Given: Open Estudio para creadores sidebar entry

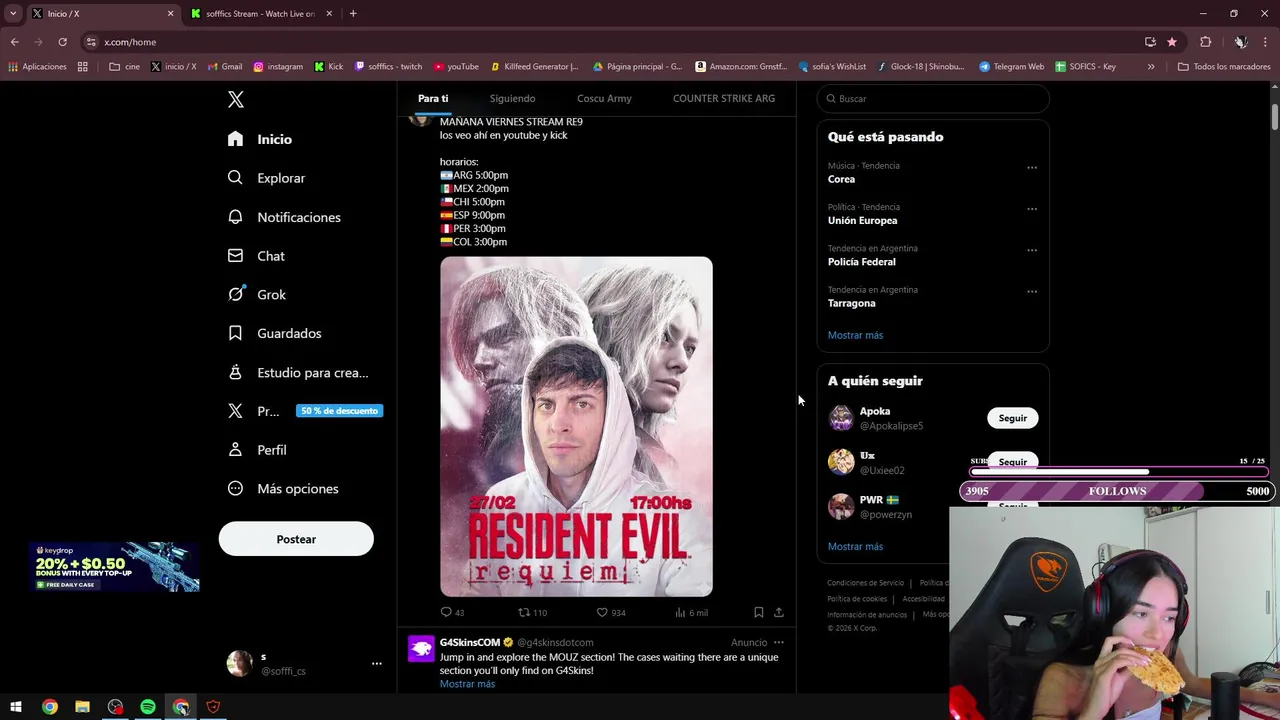Looking at the screenshot, I should tap(298, 372).
